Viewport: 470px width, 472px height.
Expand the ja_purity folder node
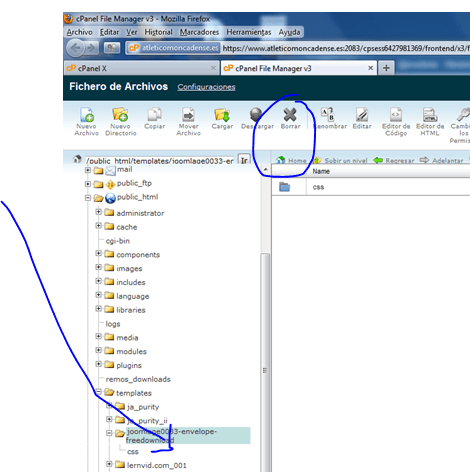tap(109, 406)
